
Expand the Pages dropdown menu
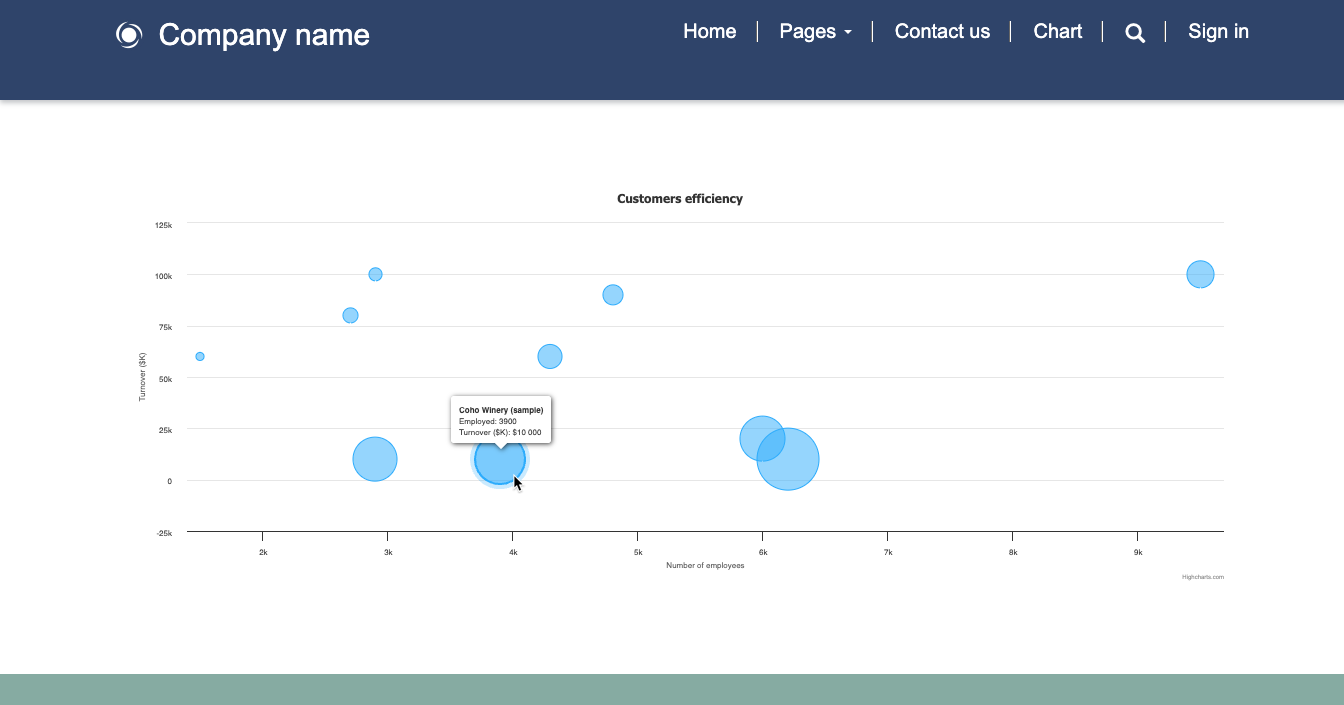click(x=816, y=31)
